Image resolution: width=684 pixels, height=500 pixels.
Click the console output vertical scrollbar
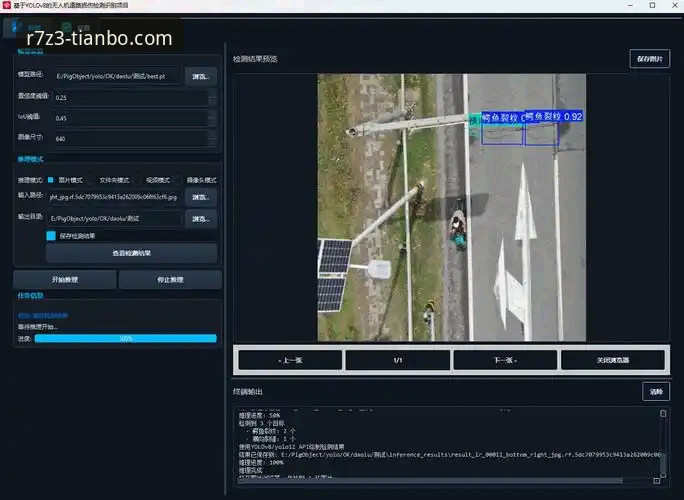[x=663, y=444]
